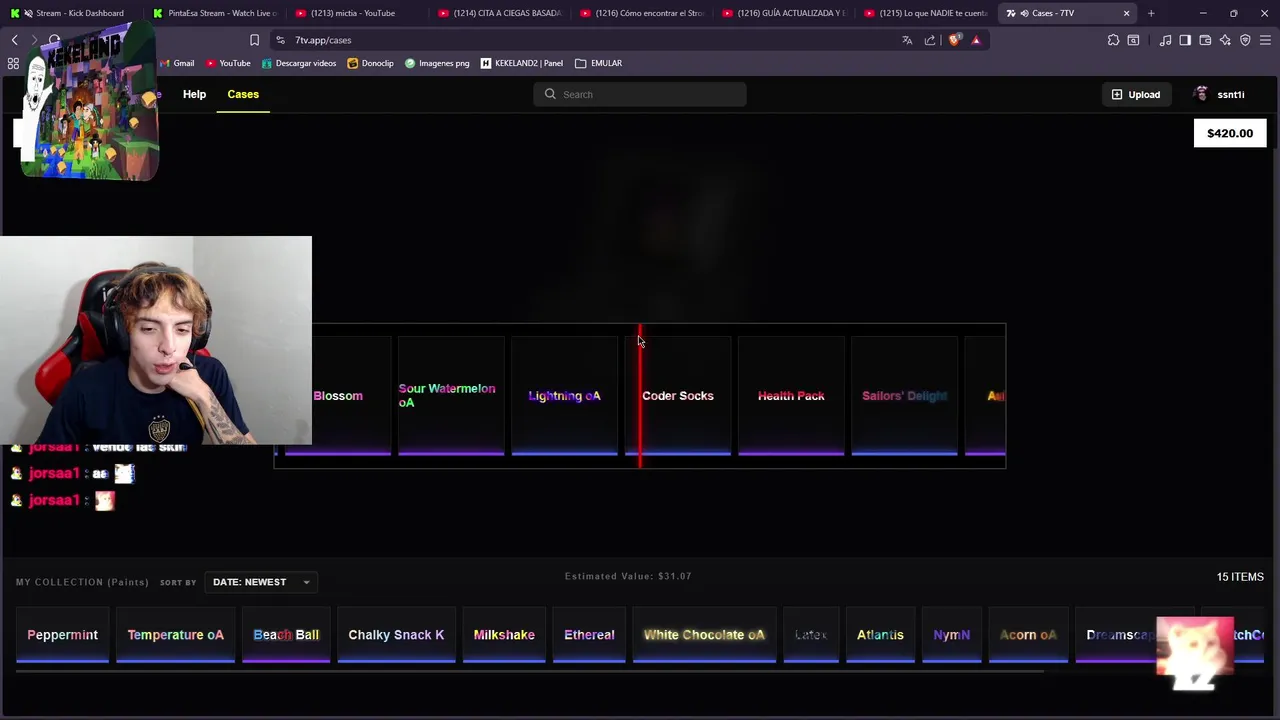1280x720 pixels.
Task: Click the translate page icon in address bar
Action: coord(907,40)
